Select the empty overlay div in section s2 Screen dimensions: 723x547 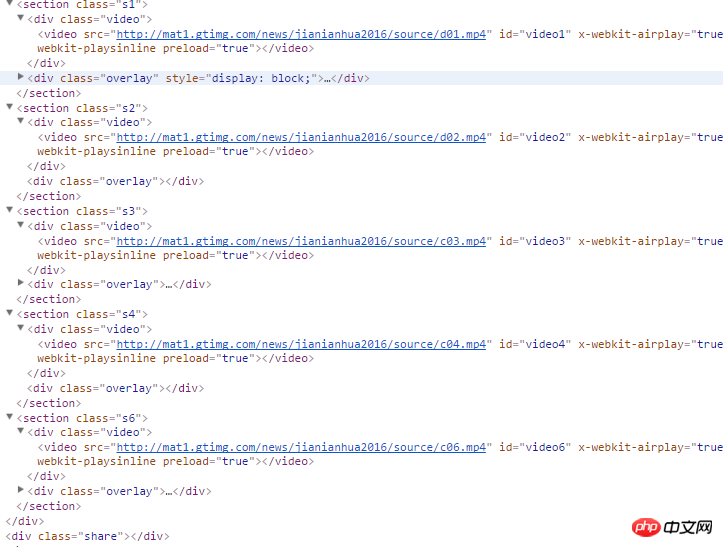(x=116, y=181)
